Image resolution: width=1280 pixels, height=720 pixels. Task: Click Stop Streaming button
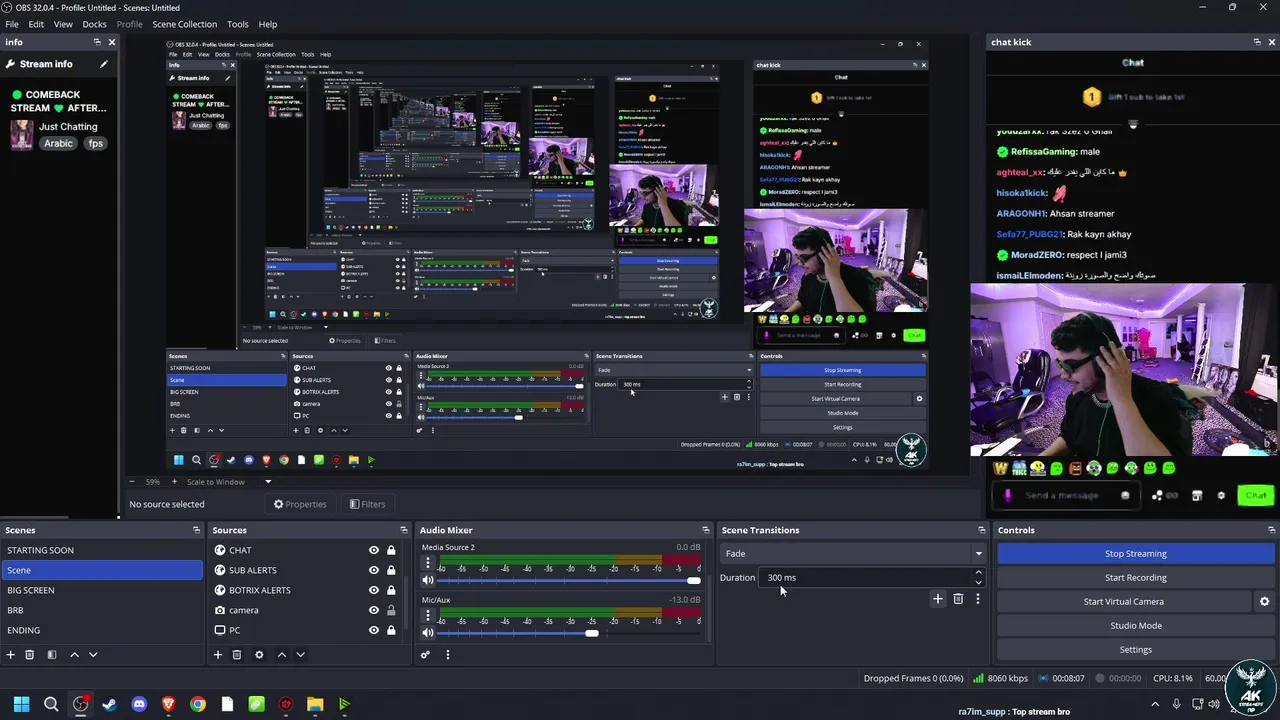[1136, 553]
